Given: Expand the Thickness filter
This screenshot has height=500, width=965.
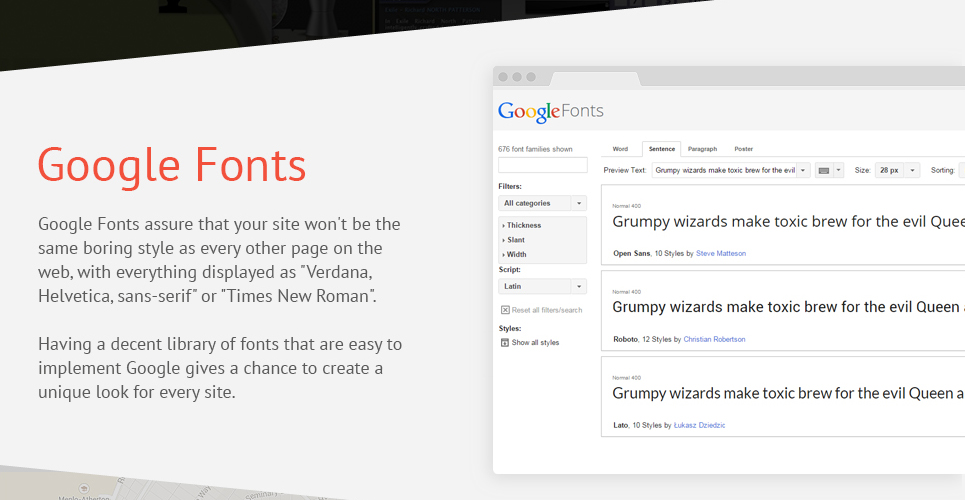Looking at the screenshot, I should (x=522, y=225).
